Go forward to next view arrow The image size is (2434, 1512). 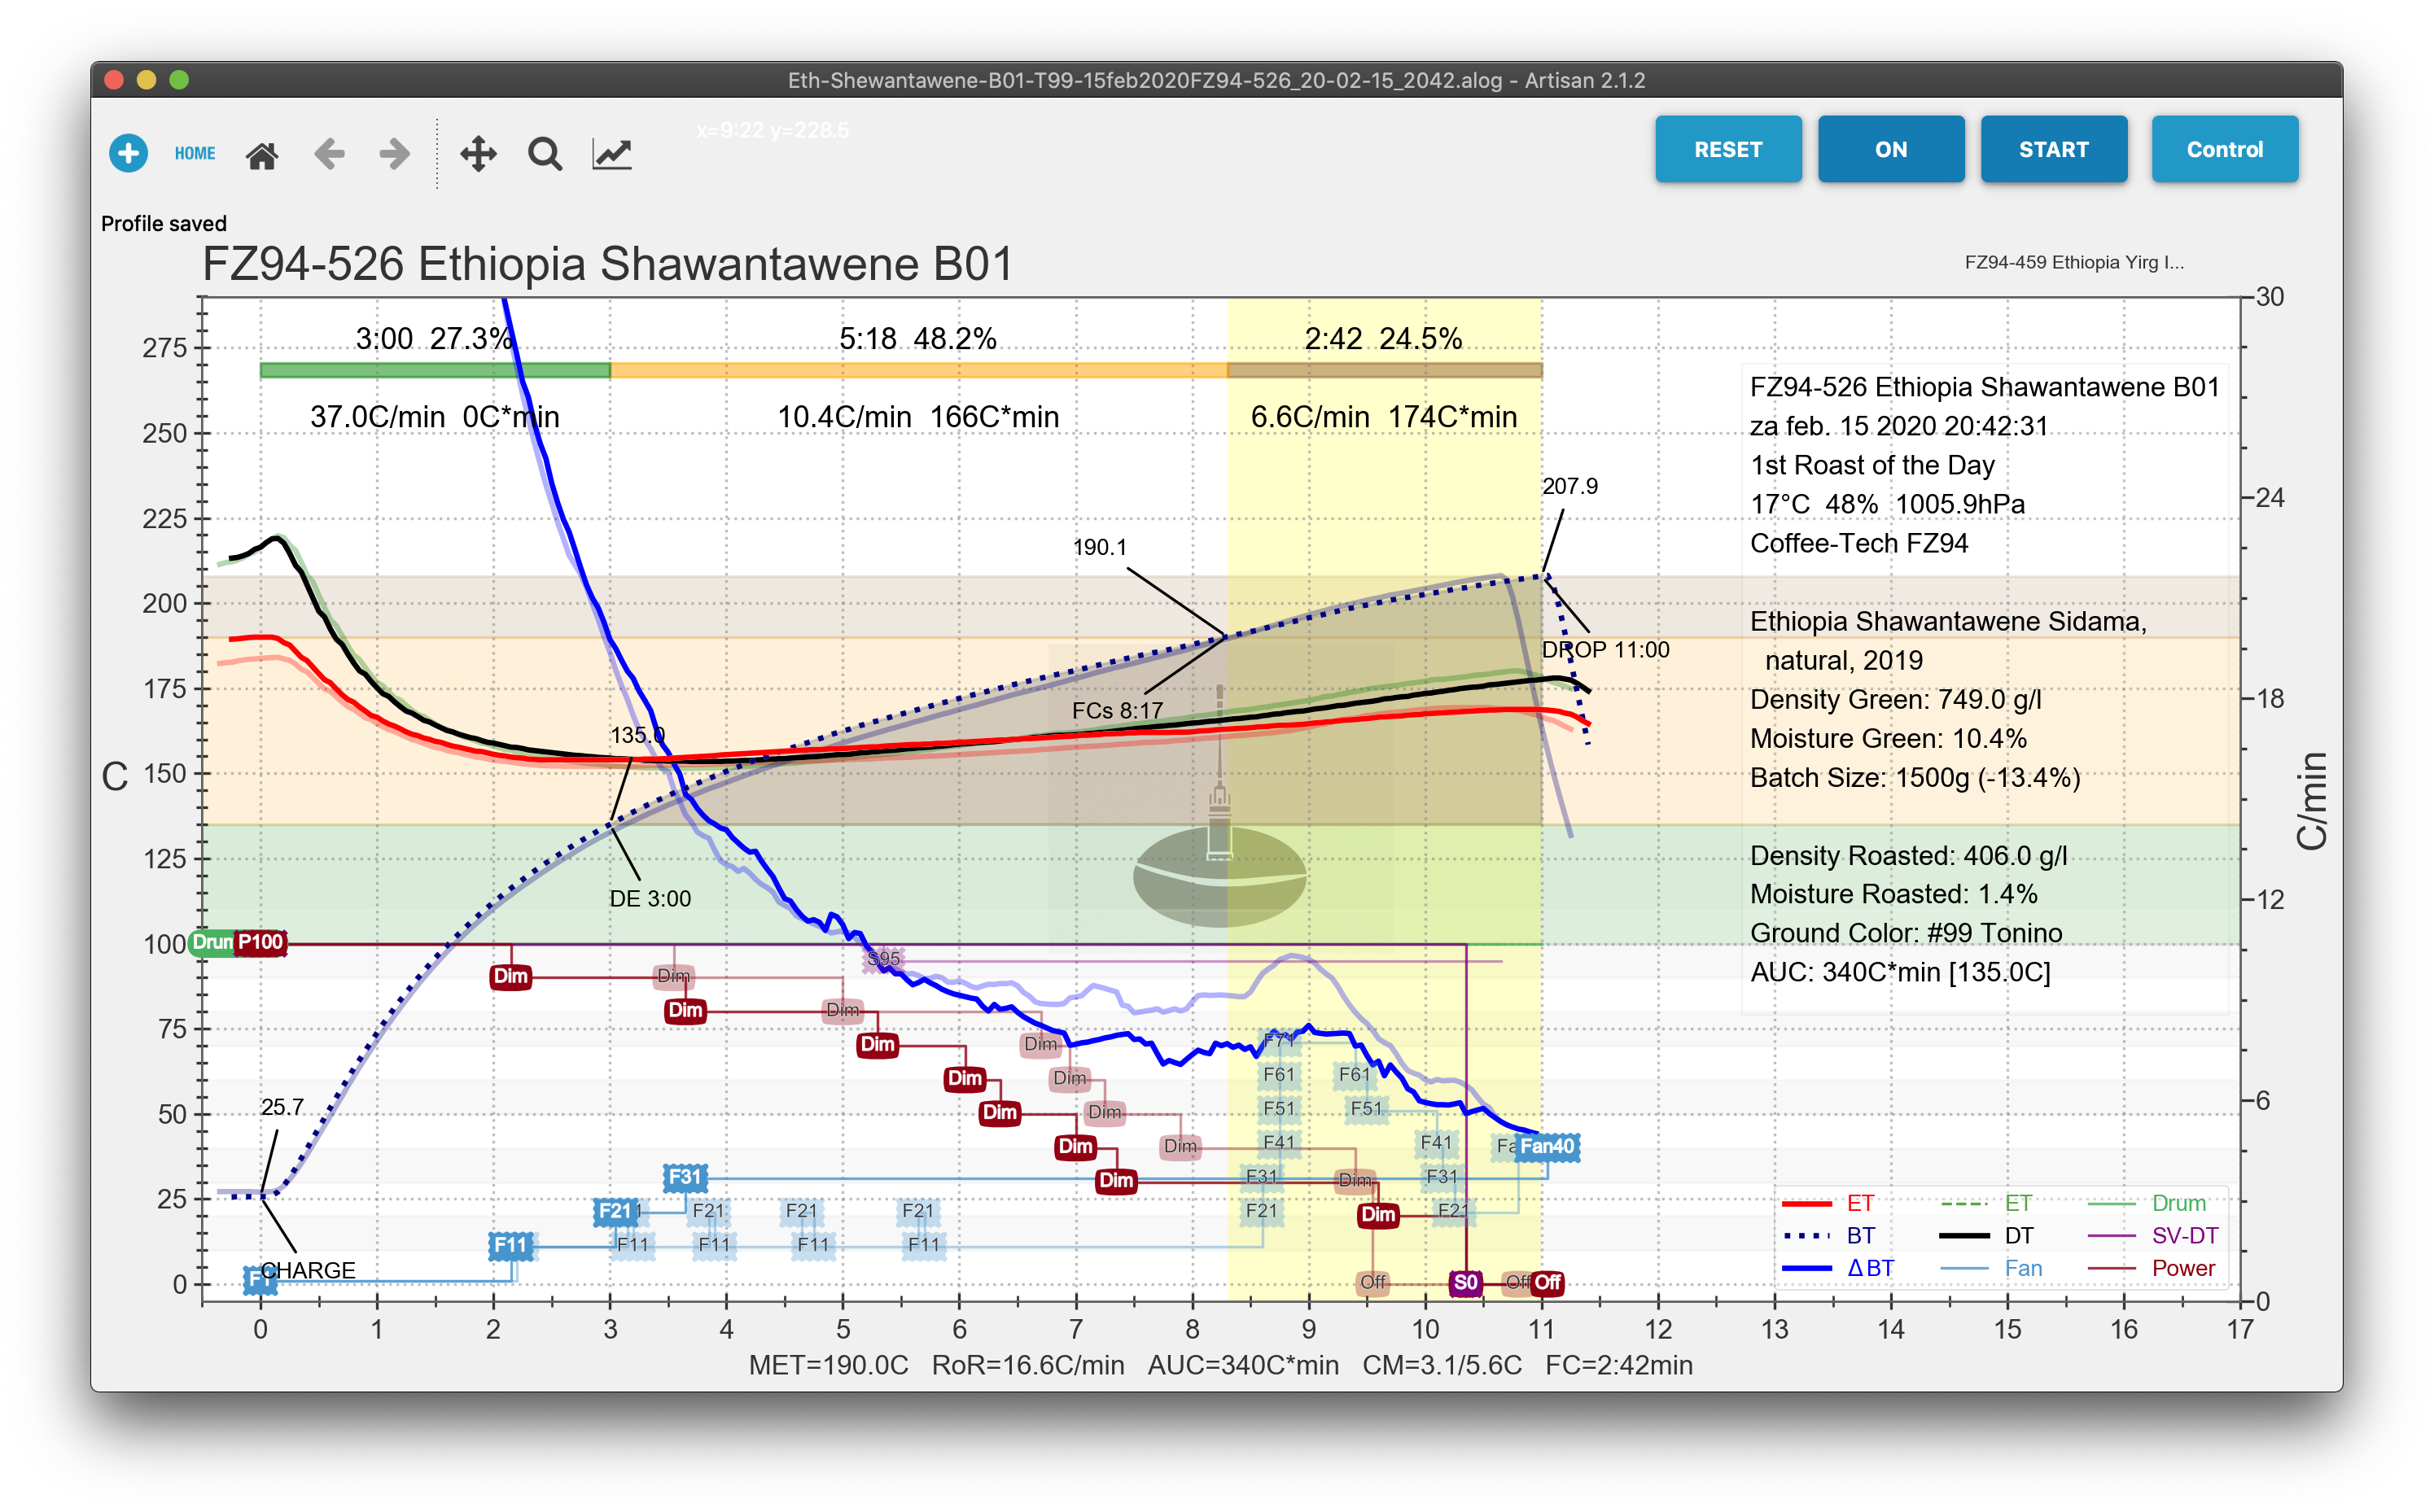coord(395,154)
